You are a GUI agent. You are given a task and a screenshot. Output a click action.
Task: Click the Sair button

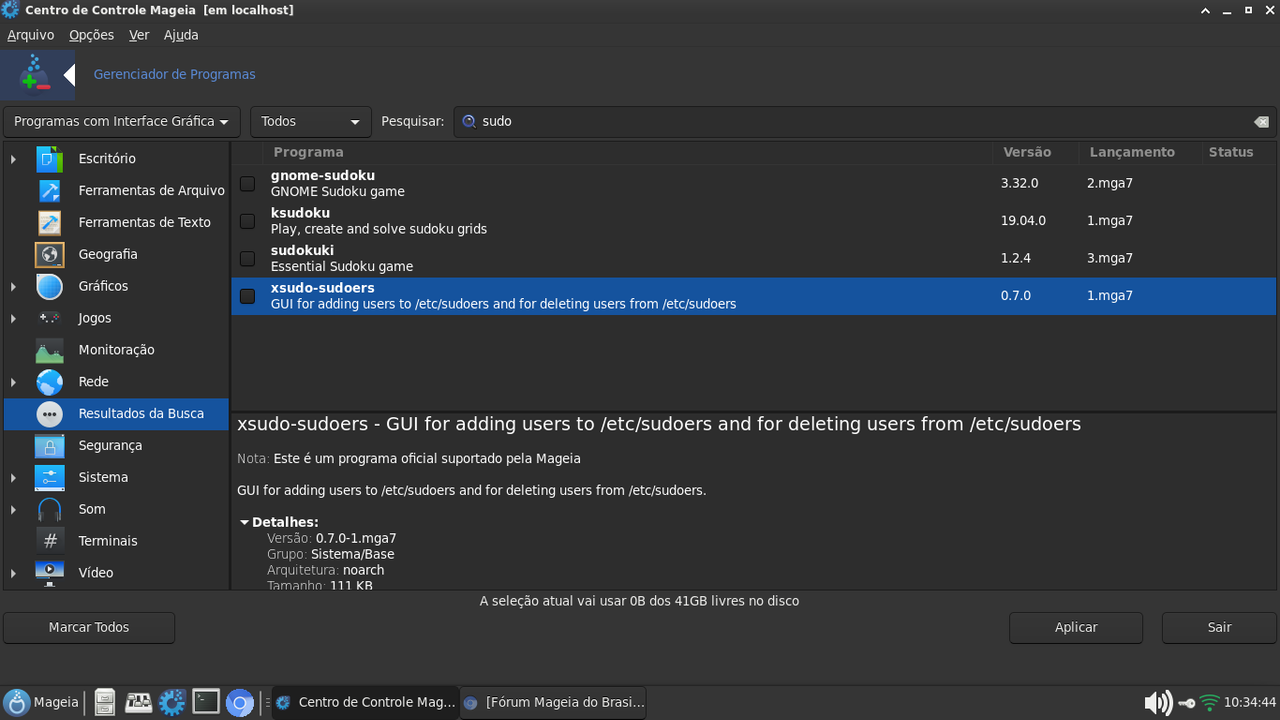tap(1219, 628)
